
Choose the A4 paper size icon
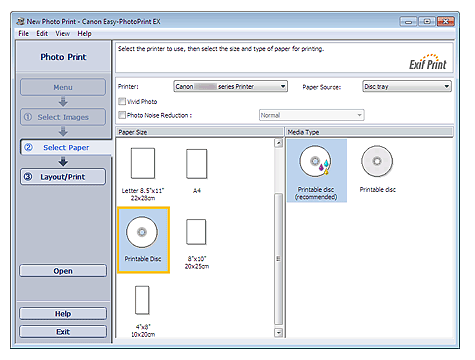pyautogui.click(x=196, y=164)
